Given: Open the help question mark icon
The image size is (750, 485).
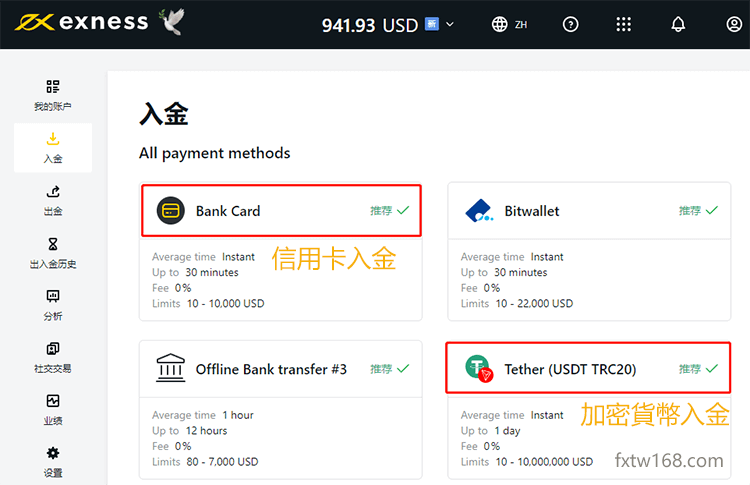Looking at the screenshot, I should (570, 24).
